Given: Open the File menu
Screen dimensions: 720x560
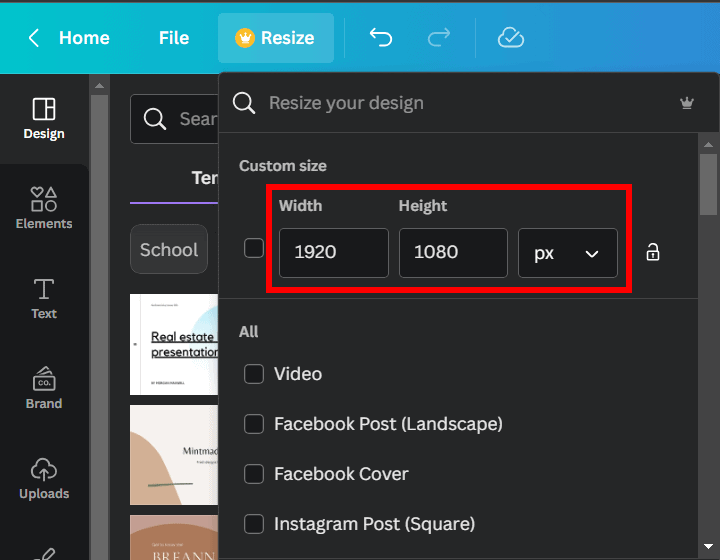Looking at the screenshot, I should pyautogui.click(x=174, y=38).
